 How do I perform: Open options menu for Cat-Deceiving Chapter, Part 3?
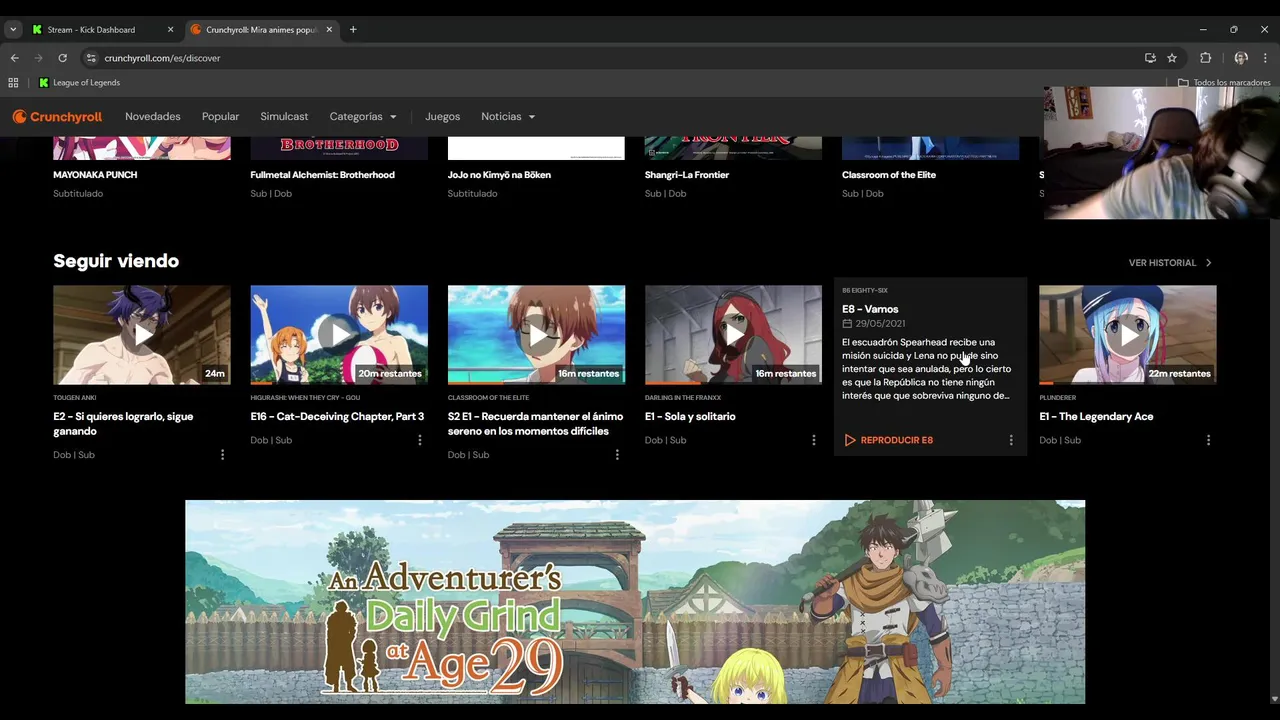(419, 440)
